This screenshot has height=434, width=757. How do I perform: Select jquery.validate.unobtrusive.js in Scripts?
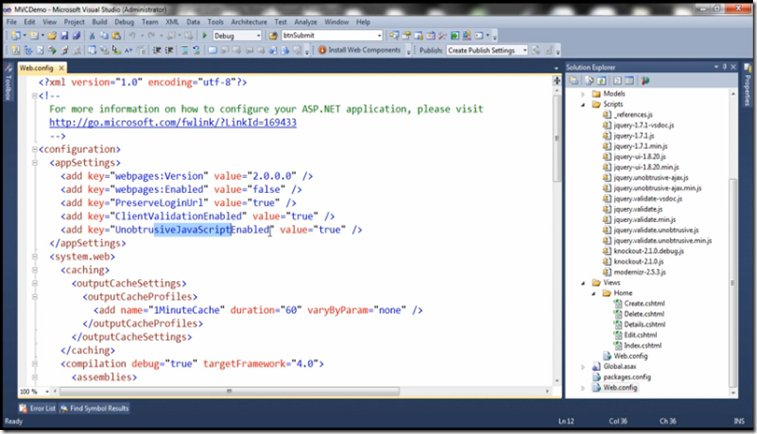coord(656,230)
